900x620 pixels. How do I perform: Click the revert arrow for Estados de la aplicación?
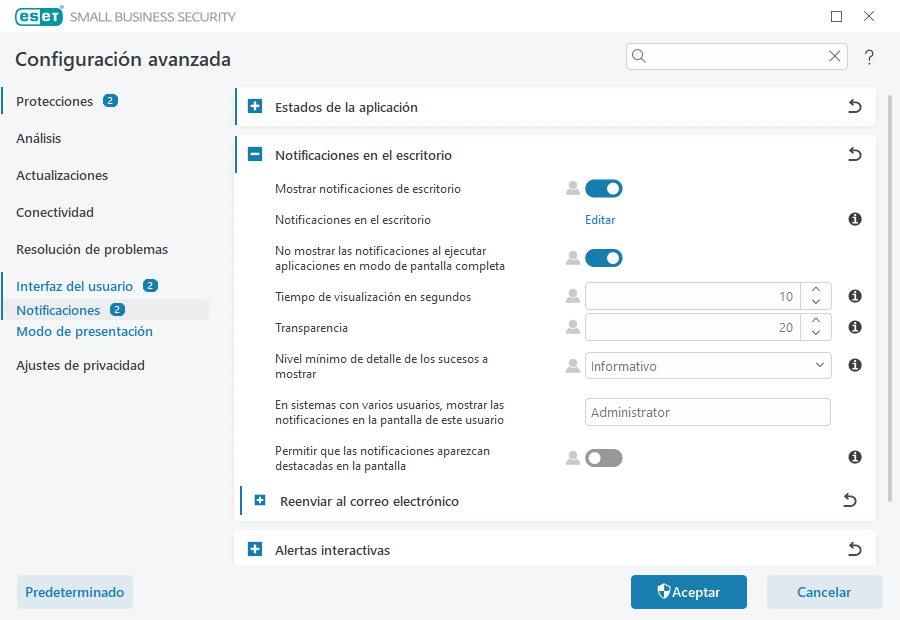[x=855, y=106]
